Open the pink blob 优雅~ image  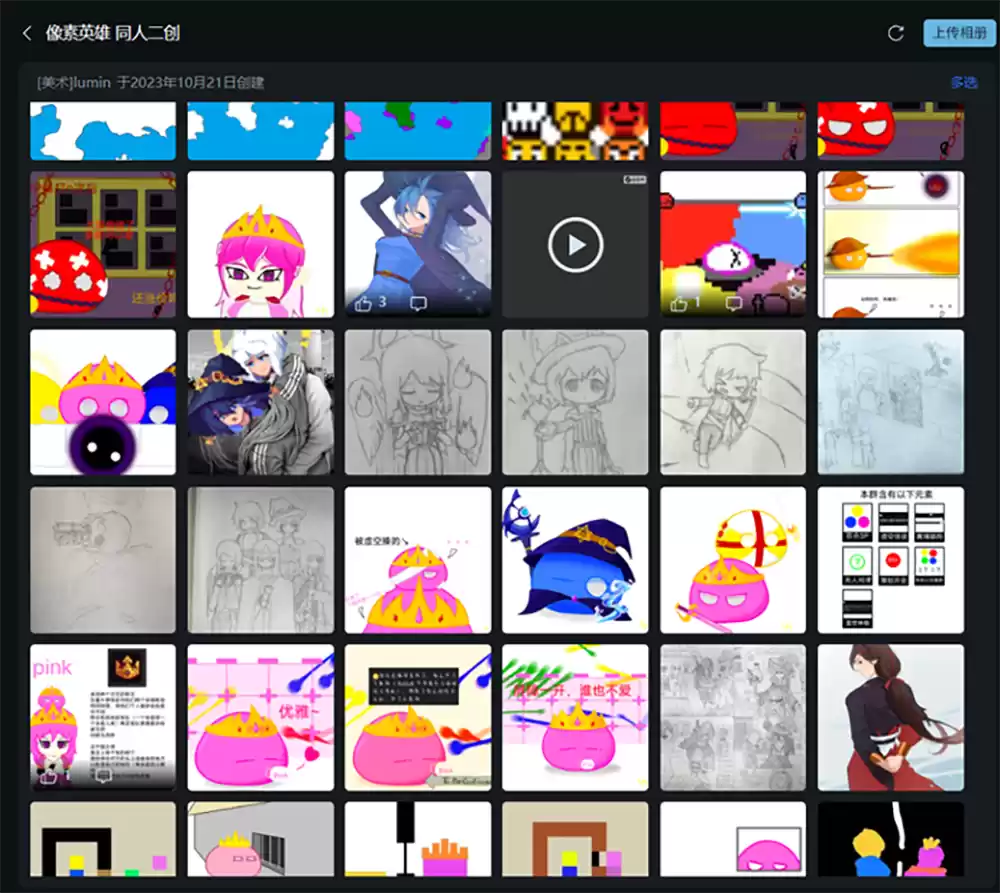[x=260, y=718]
